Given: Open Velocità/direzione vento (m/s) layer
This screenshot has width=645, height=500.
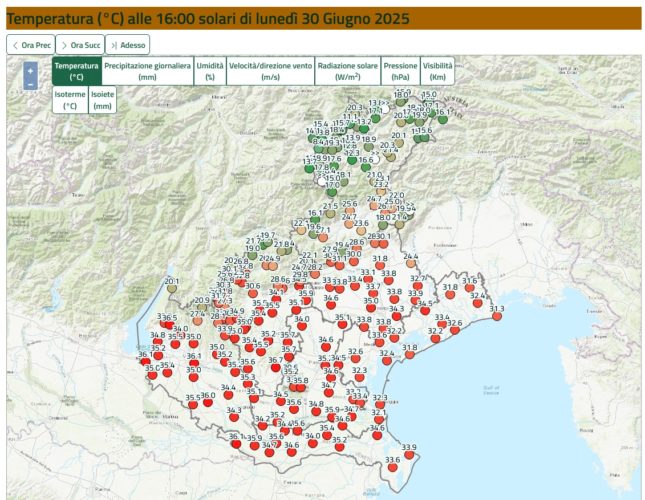Looking at the screenshot, I should click(x=270, y=70).
